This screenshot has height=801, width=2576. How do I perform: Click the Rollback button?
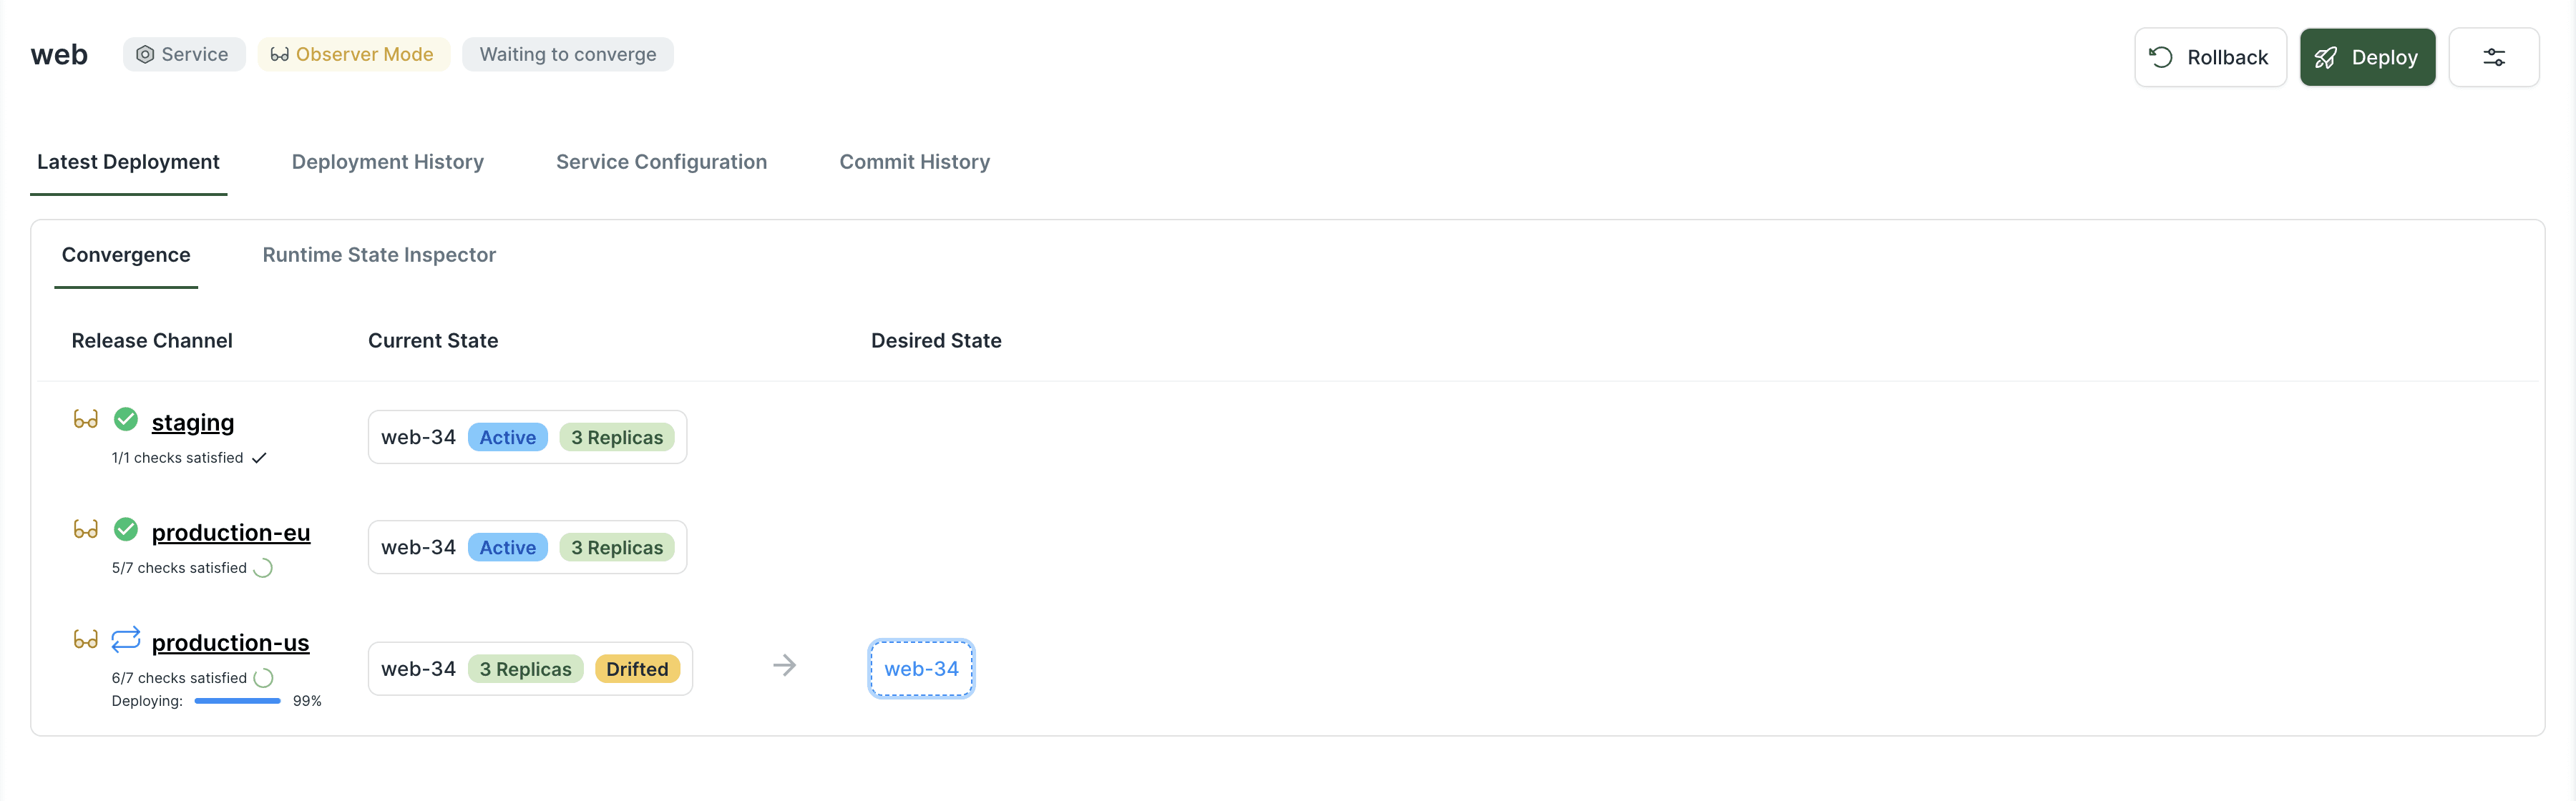click(x=2210, y=57)
